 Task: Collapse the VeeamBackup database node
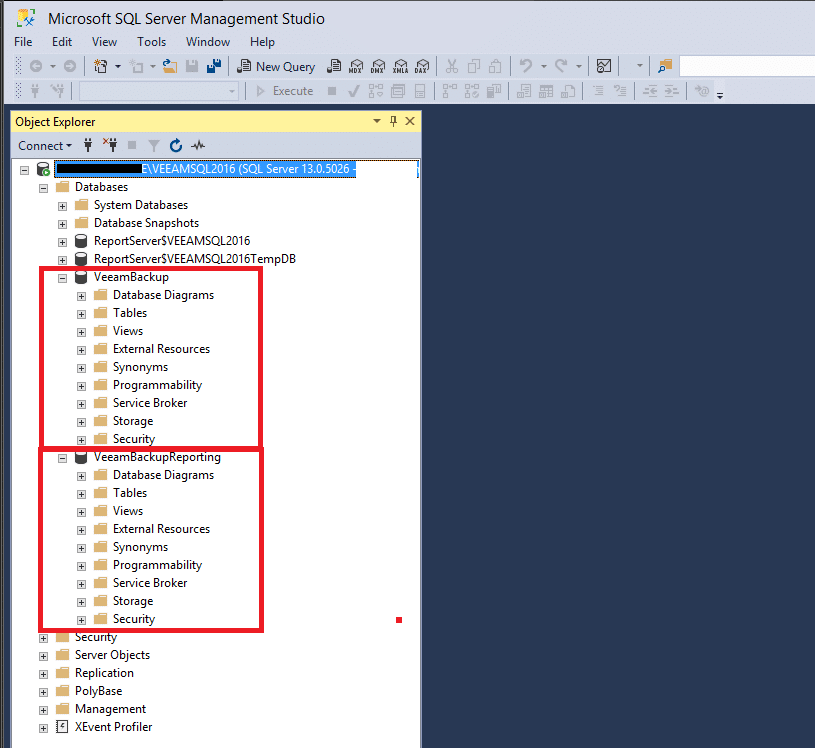pyautogui.click(x=62, y=278)
